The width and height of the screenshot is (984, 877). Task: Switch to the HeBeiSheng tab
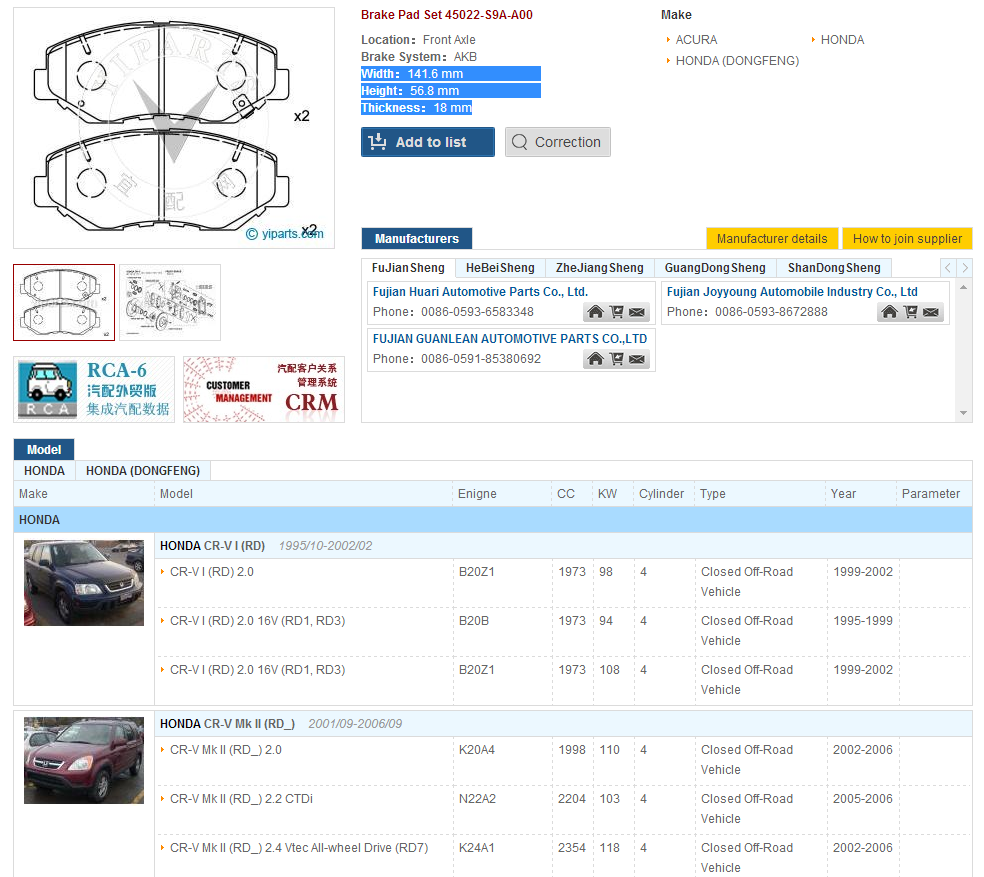(500, 268)
